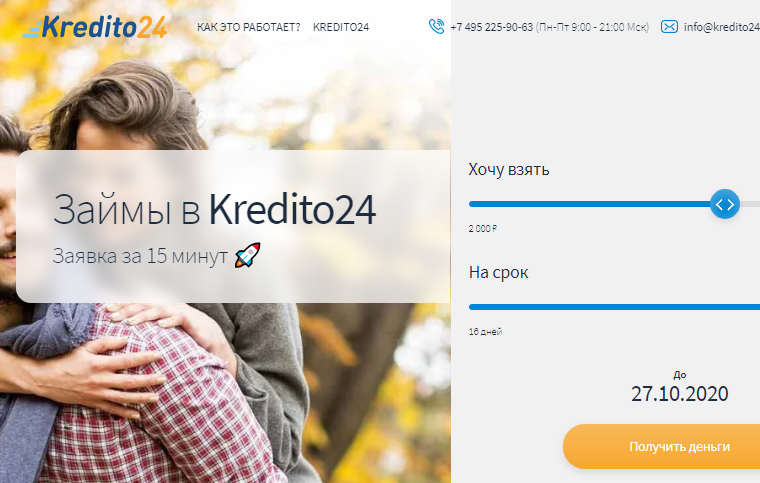This screenshot has height=483, width=760.
Task: Click the '16 дней' minimum term label
Action: click(x=485, y=332)
